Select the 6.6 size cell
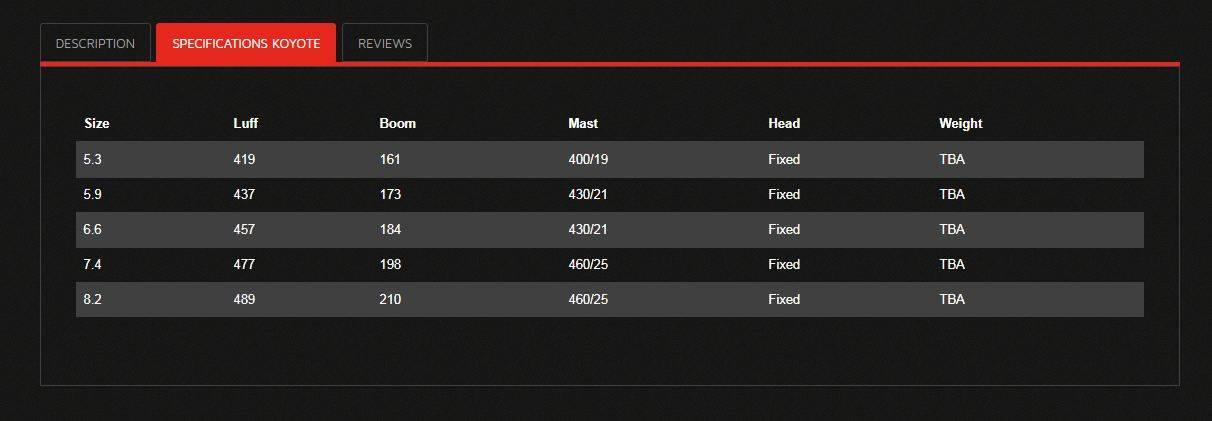 pyautogui.click(x=93, y=230)
